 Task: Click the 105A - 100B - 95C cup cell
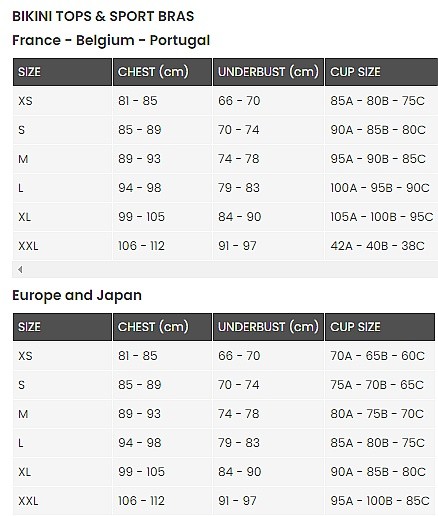381,217
